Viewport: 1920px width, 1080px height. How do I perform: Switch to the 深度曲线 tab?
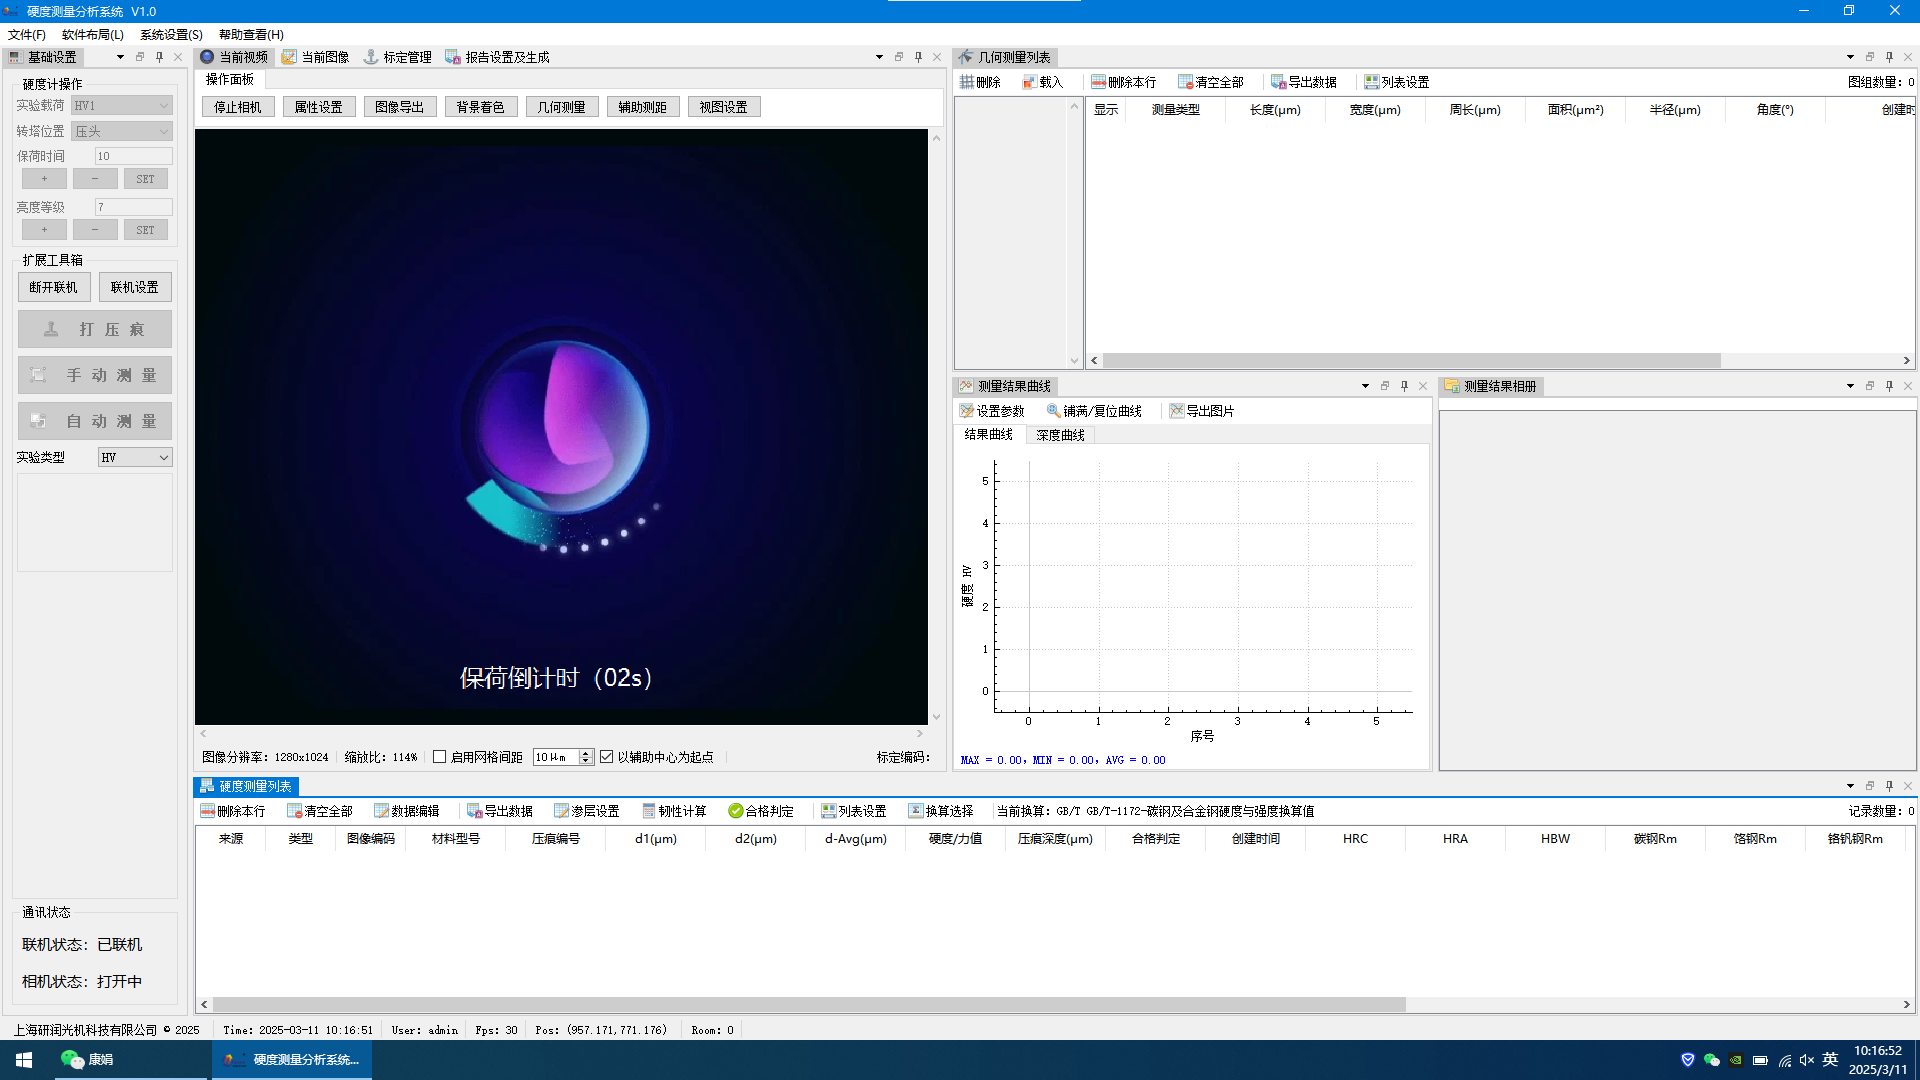(x=1060, y=435)
